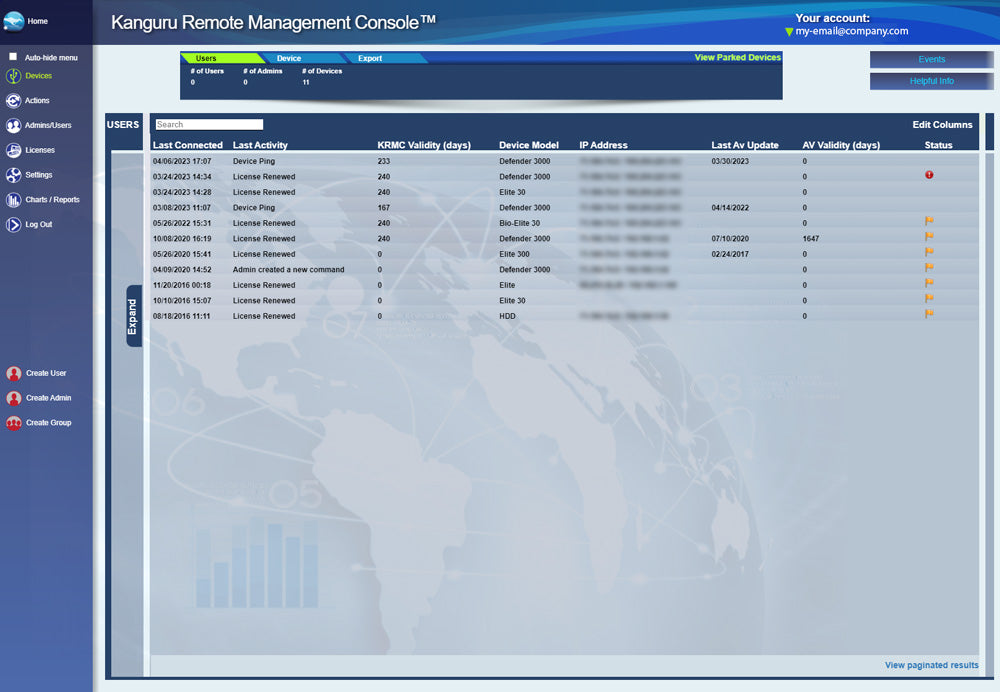Expand the USERS side panel
The image size is (1000, 692).
tap(133, 316)
